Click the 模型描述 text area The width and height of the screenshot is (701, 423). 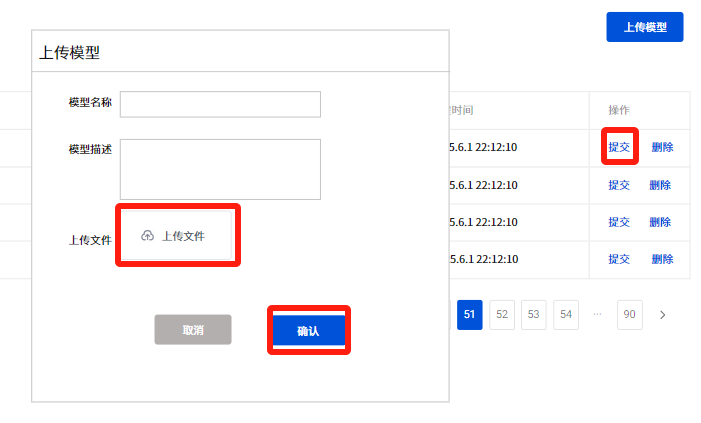tap(220, 169)
